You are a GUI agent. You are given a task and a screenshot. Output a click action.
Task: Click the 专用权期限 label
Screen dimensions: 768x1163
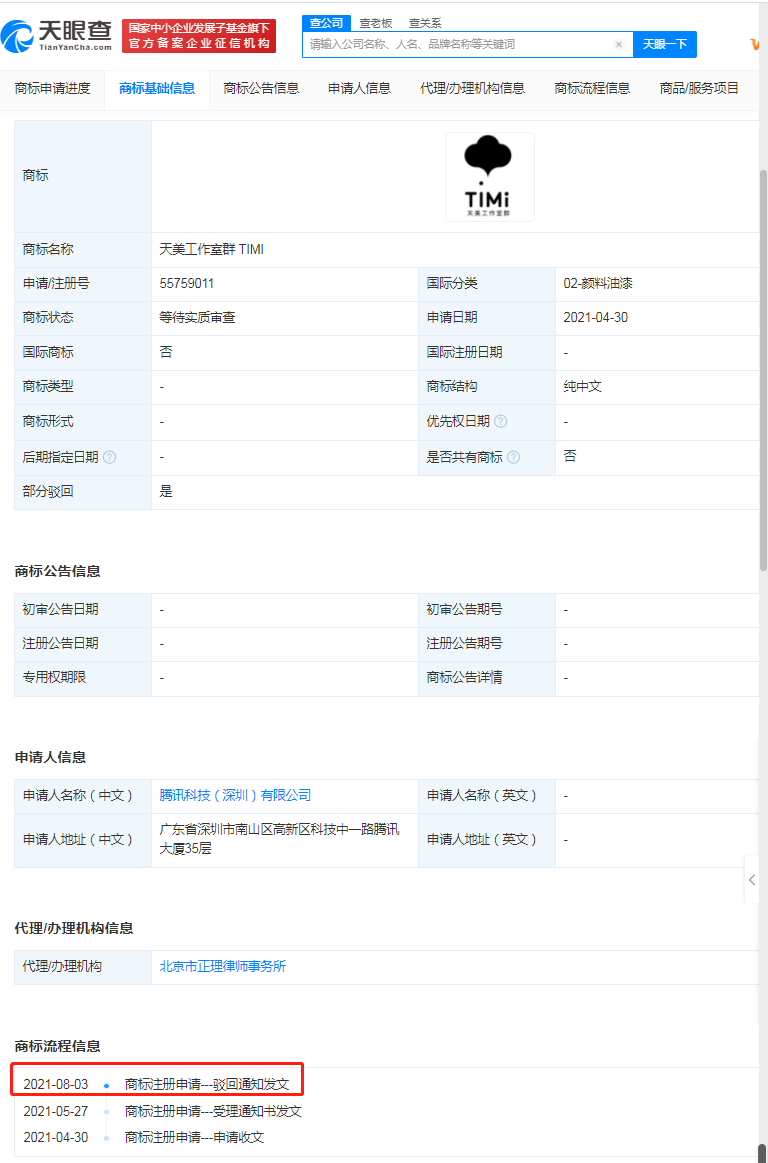(x=54, y=677)
